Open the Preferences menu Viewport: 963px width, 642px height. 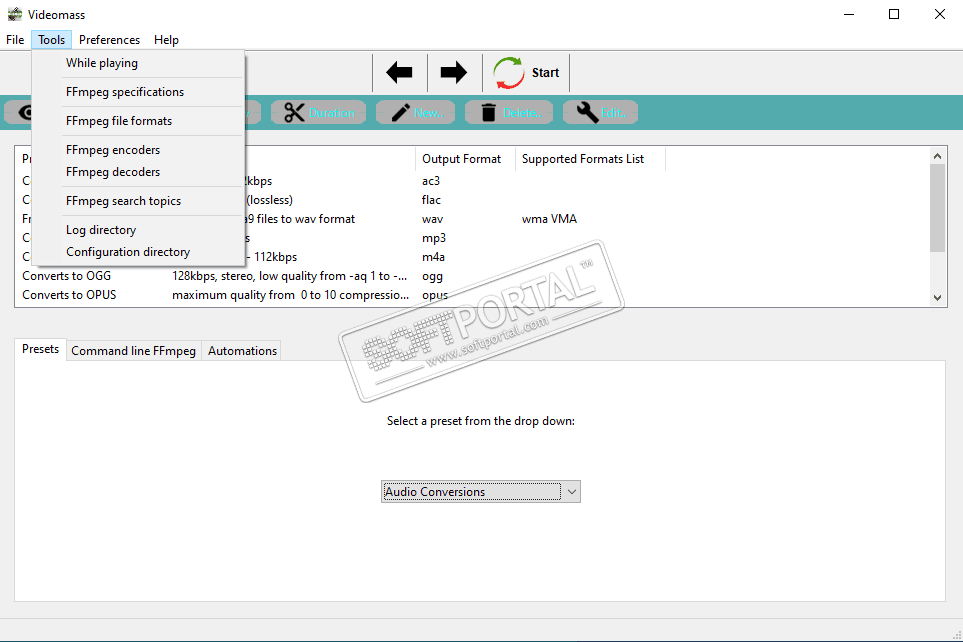point(109,39)
